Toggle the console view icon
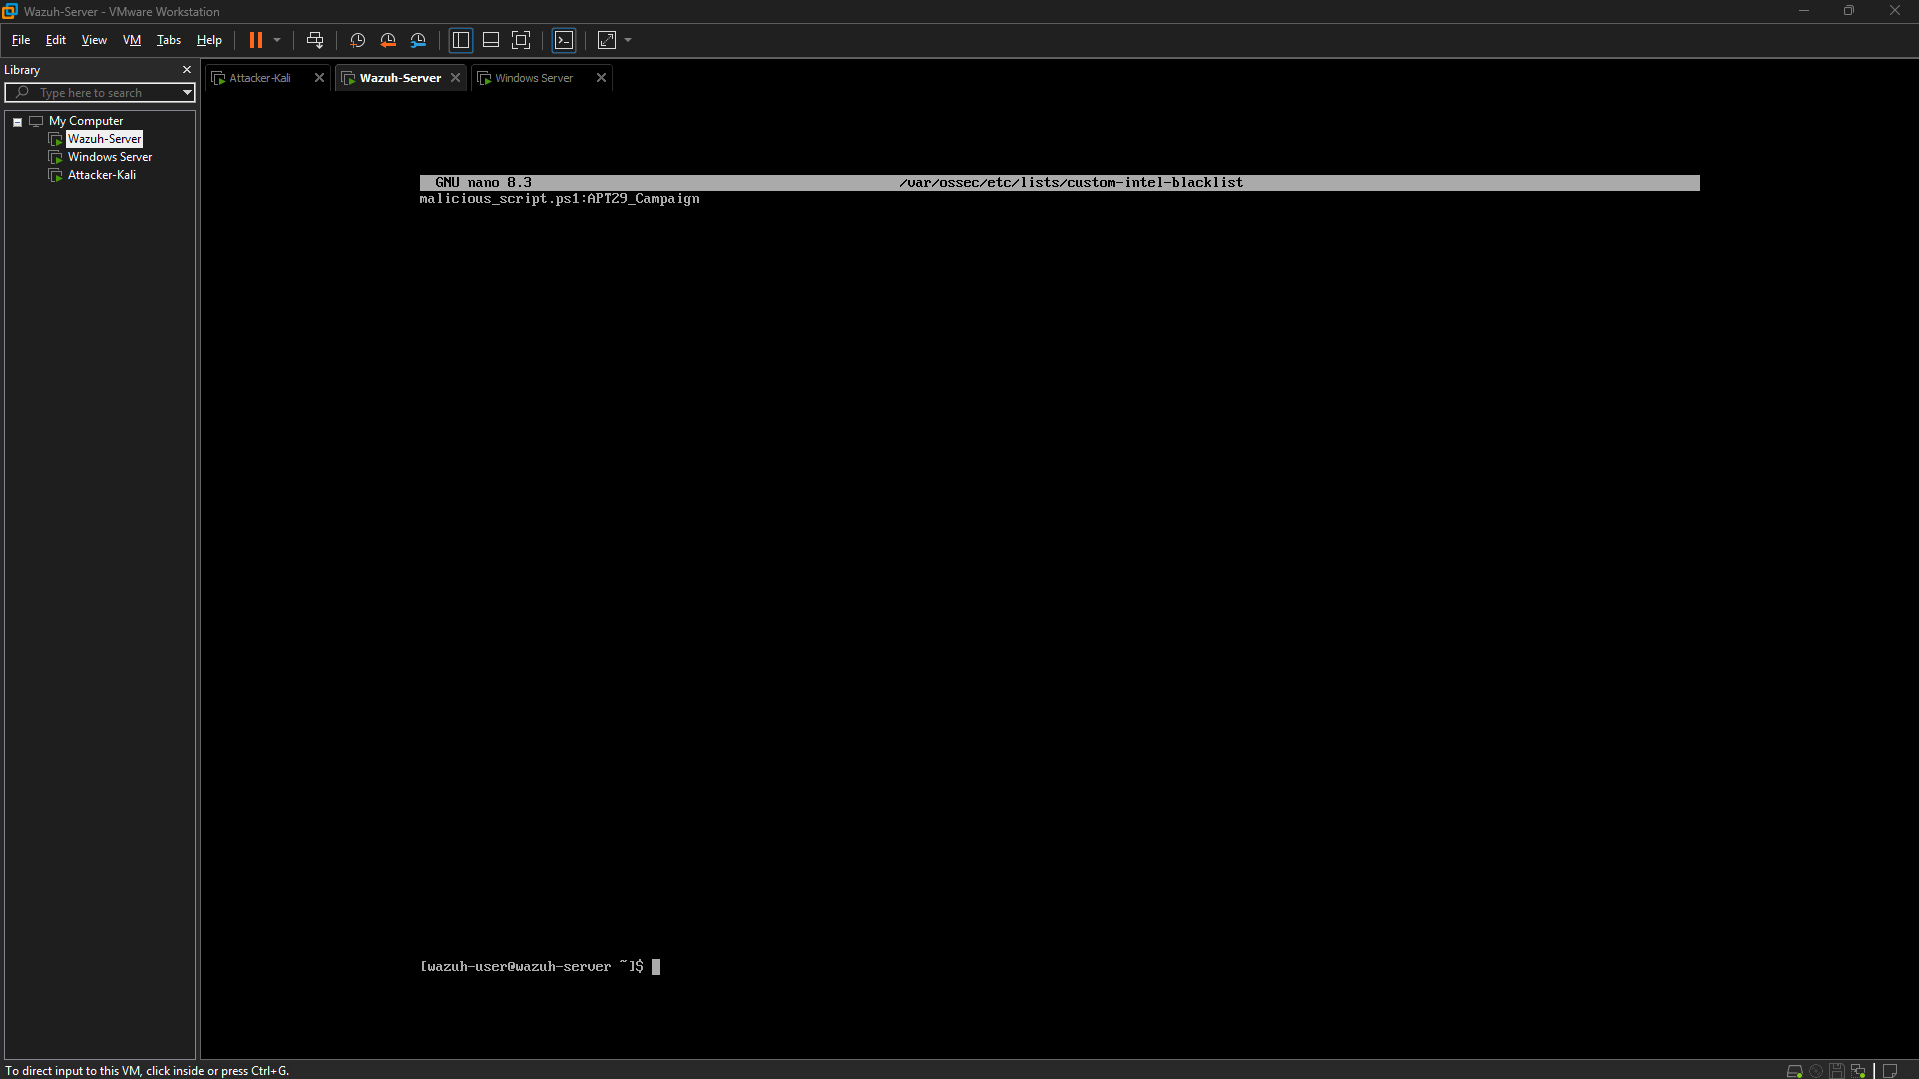Screen dimensions: 1919x1079 [x=564, y=40]
